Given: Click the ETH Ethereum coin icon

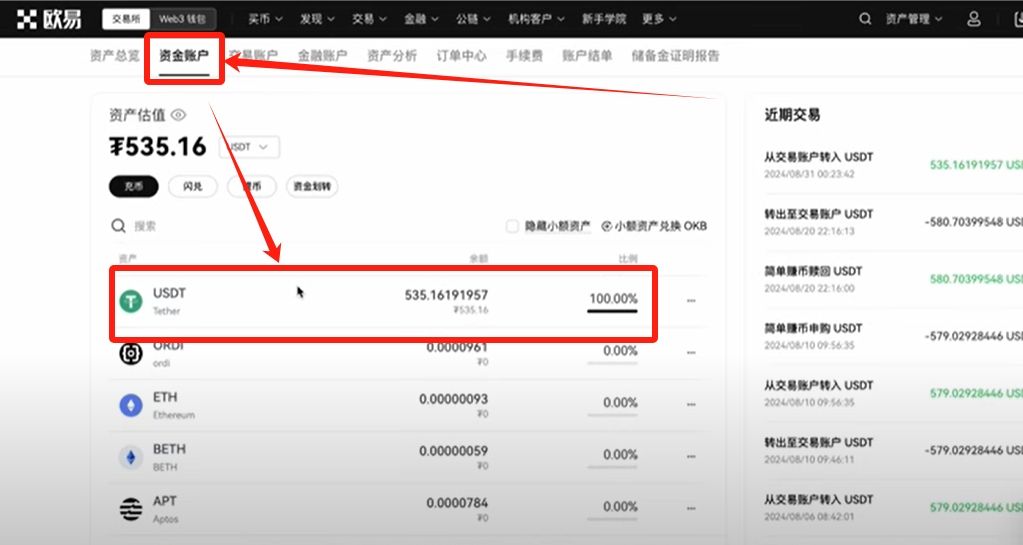Looking at the screenshot, I should point(131,405).
